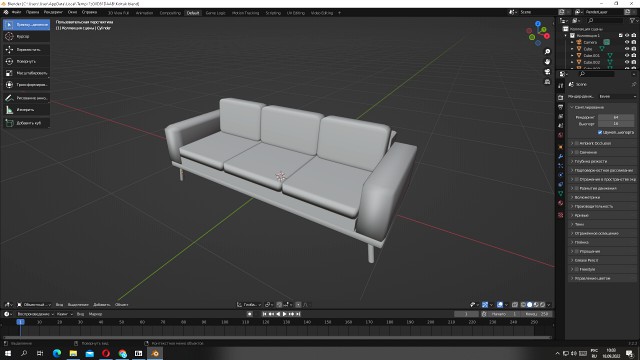
Task: Open the Object Data mesh tab
Action: [x=560, y=194]
